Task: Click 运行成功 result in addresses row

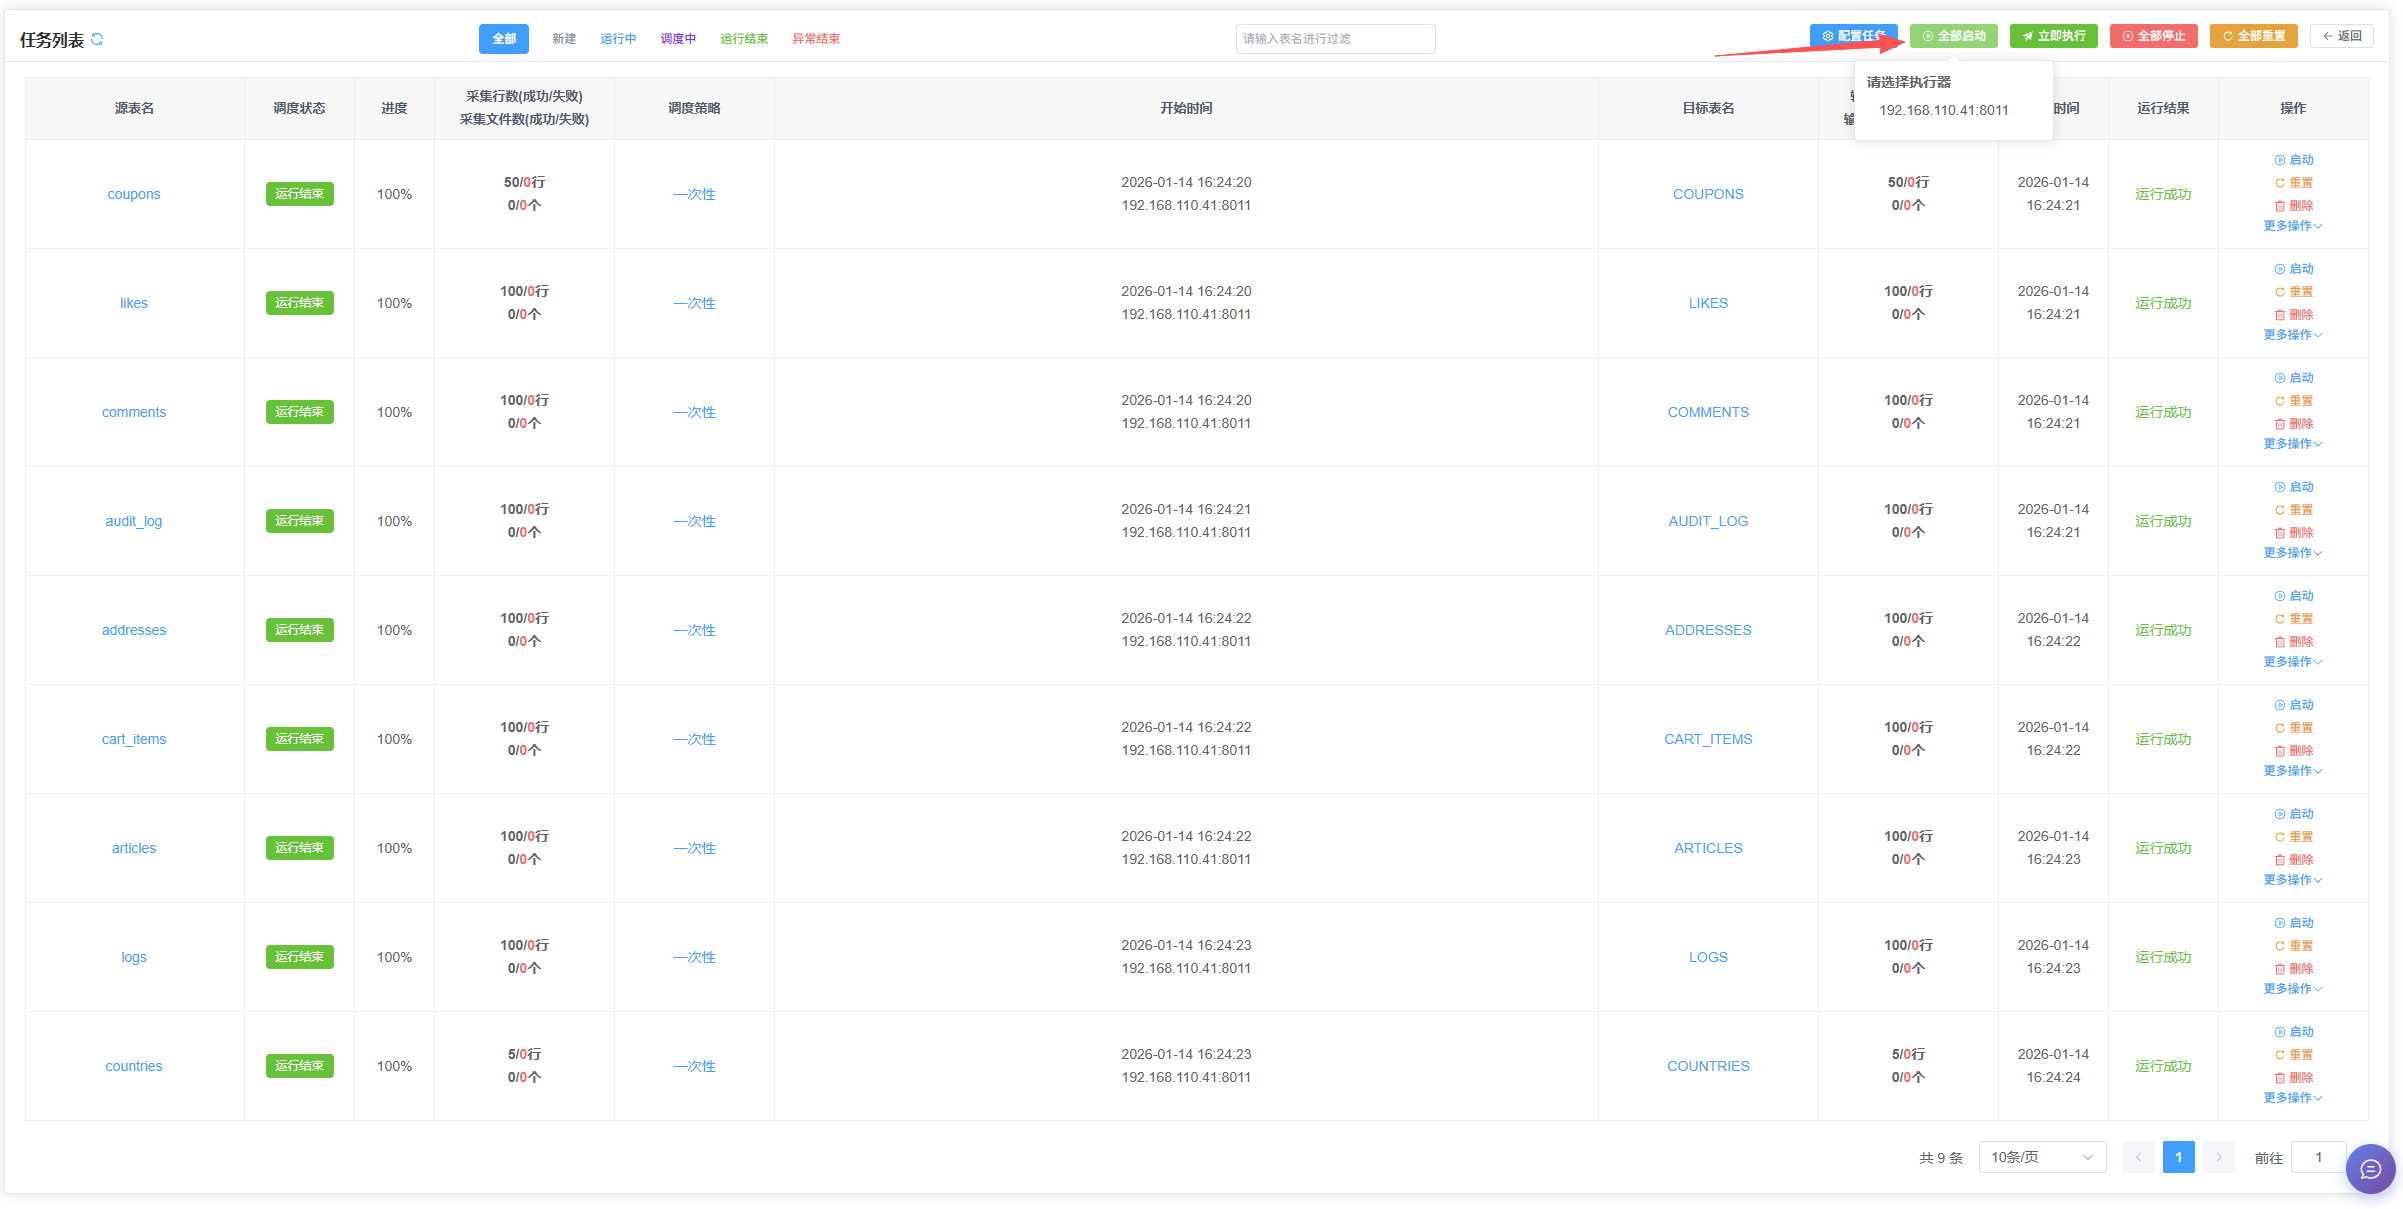Action: pos(2163,630)
